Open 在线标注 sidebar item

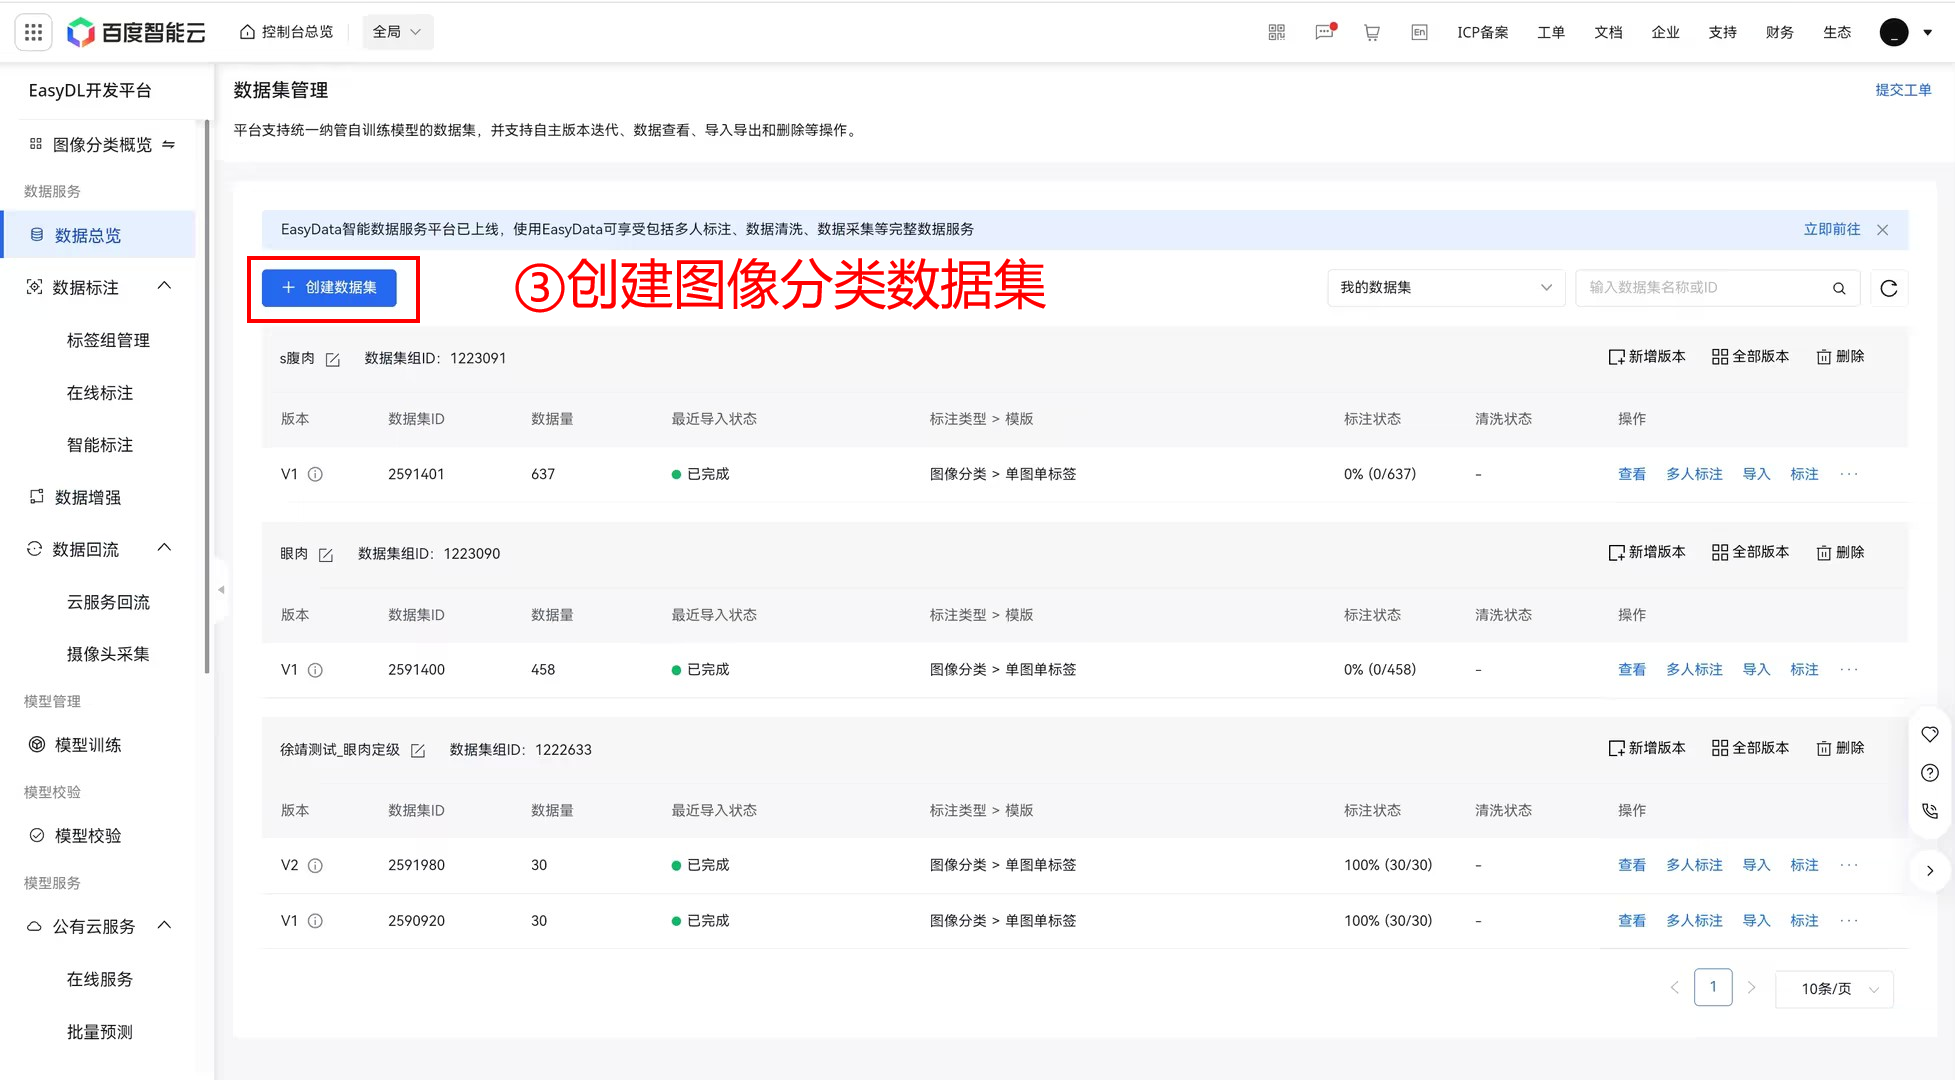[x=99, y=393]
